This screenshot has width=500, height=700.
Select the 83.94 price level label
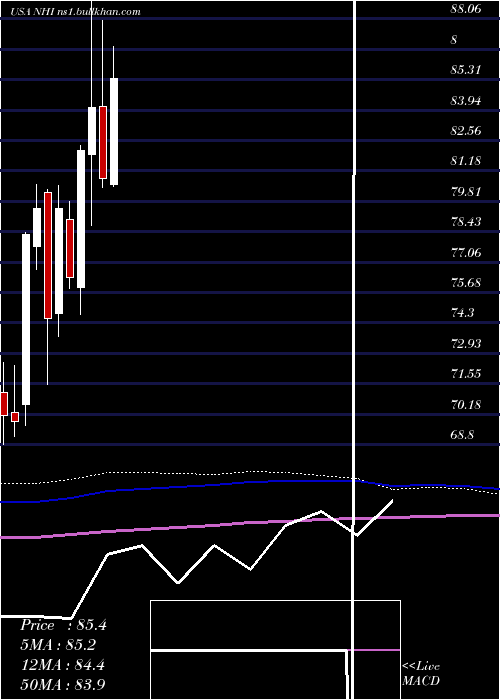[x=466, y=100]
